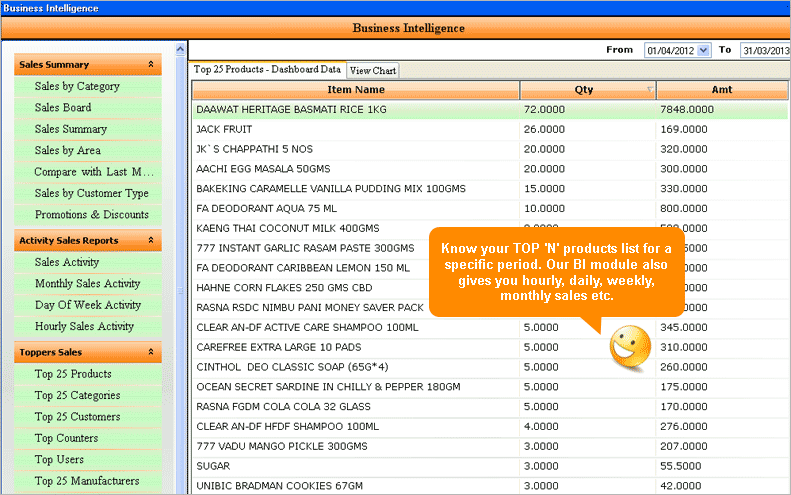This screenshot has height=495, width=791.
Task: Click the sidebar scroll up arrow
Action: coord(181,49)
